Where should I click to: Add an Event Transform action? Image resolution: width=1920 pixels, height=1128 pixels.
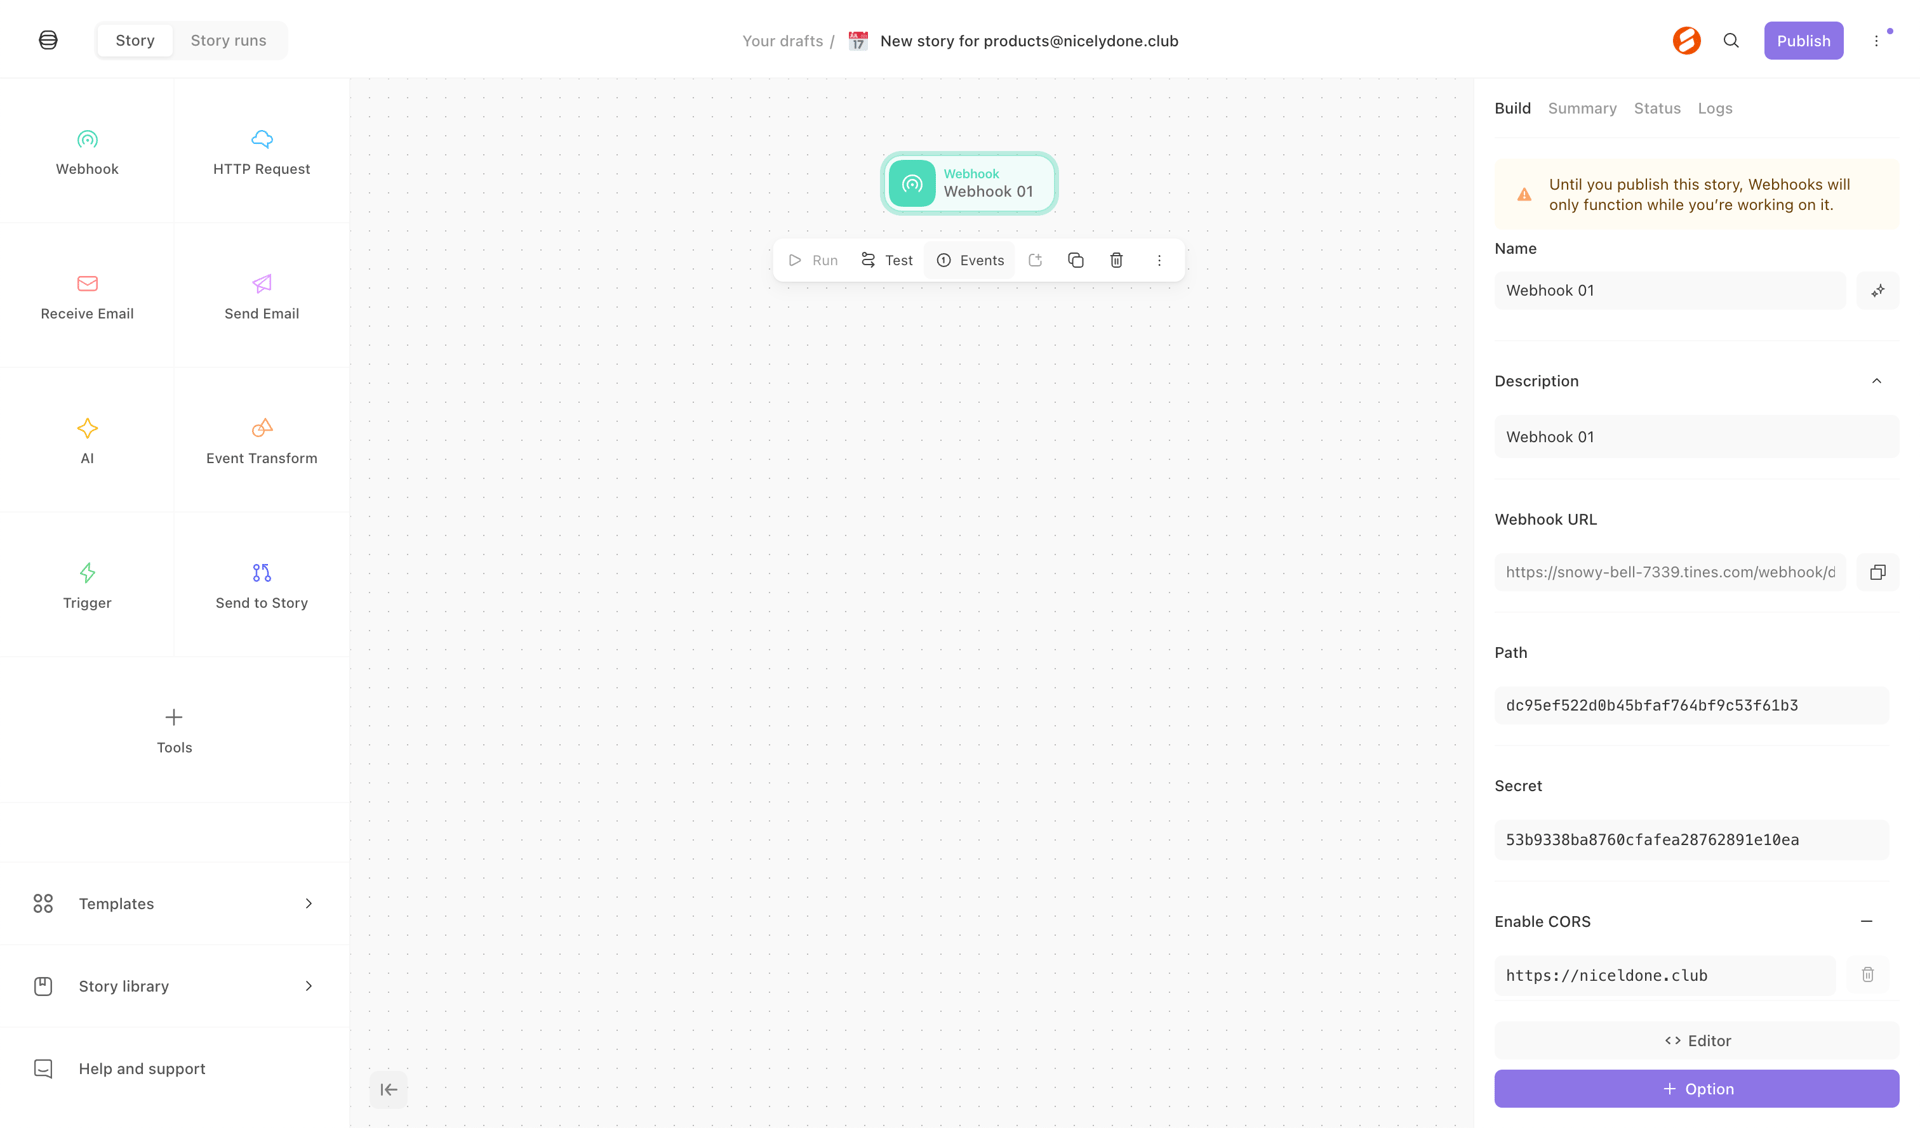pos(261,441)
